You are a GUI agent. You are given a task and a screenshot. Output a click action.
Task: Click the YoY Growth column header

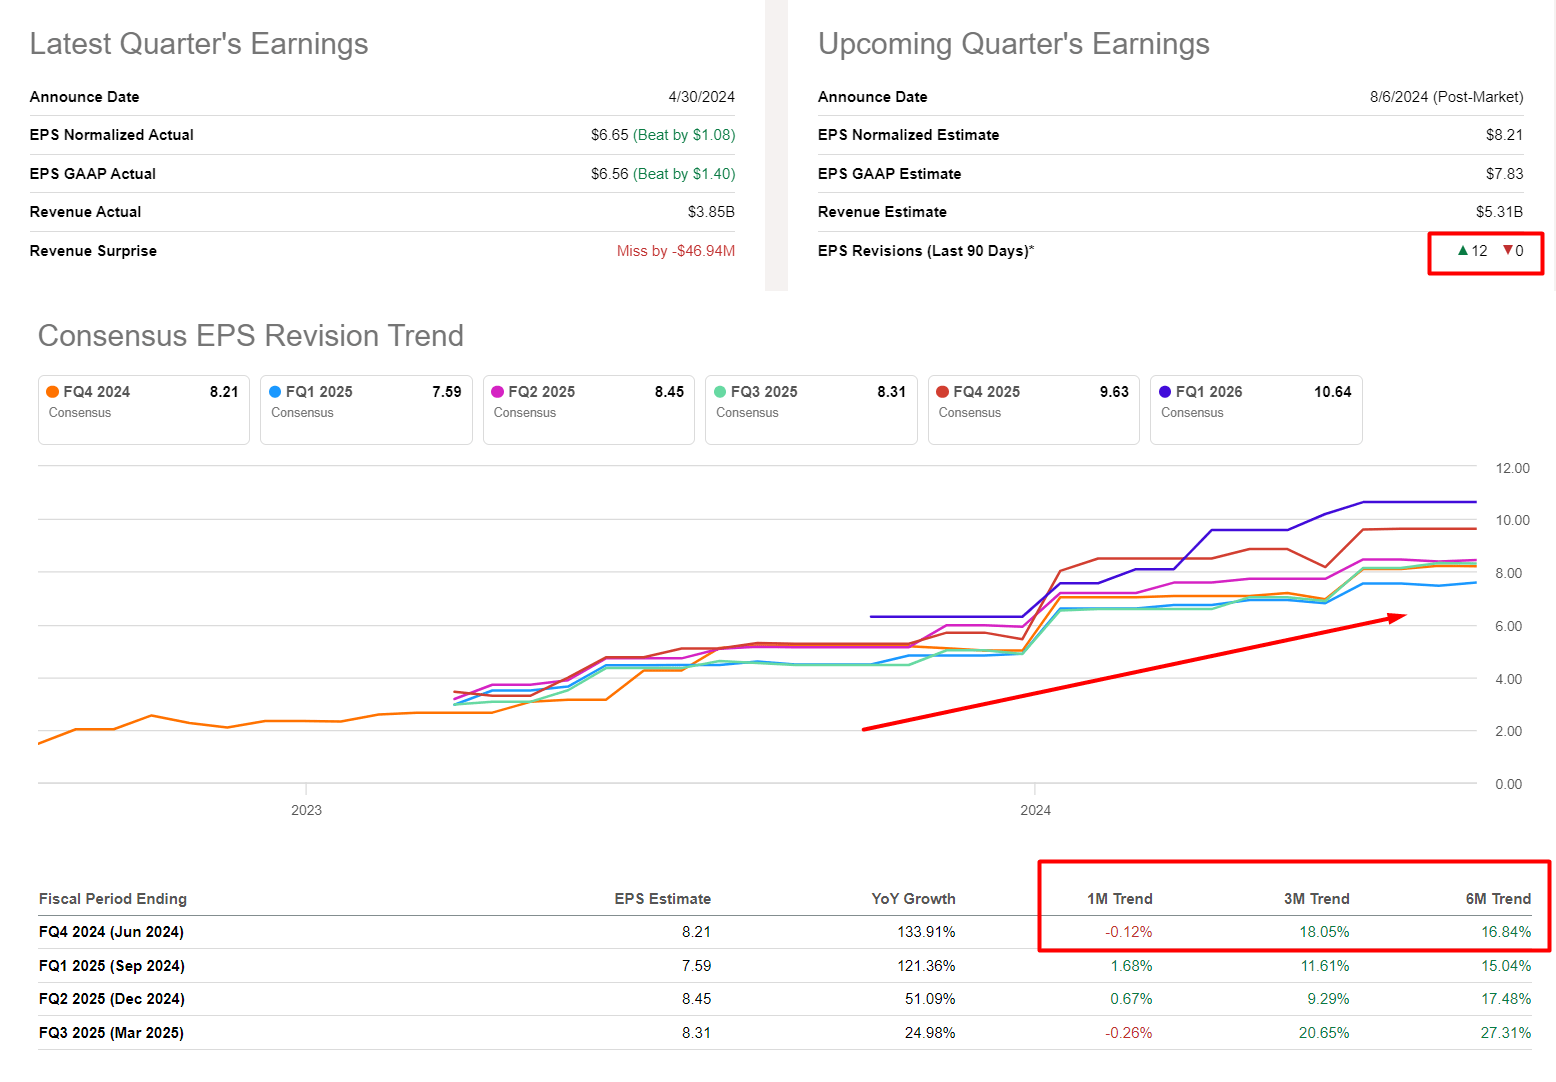click(x=913, y=898)
